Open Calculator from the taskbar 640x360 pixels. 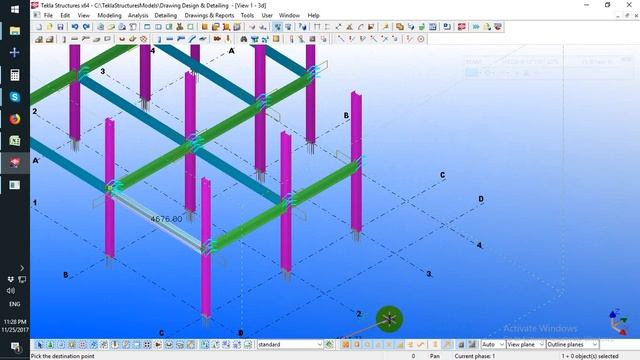pos(15,75)
